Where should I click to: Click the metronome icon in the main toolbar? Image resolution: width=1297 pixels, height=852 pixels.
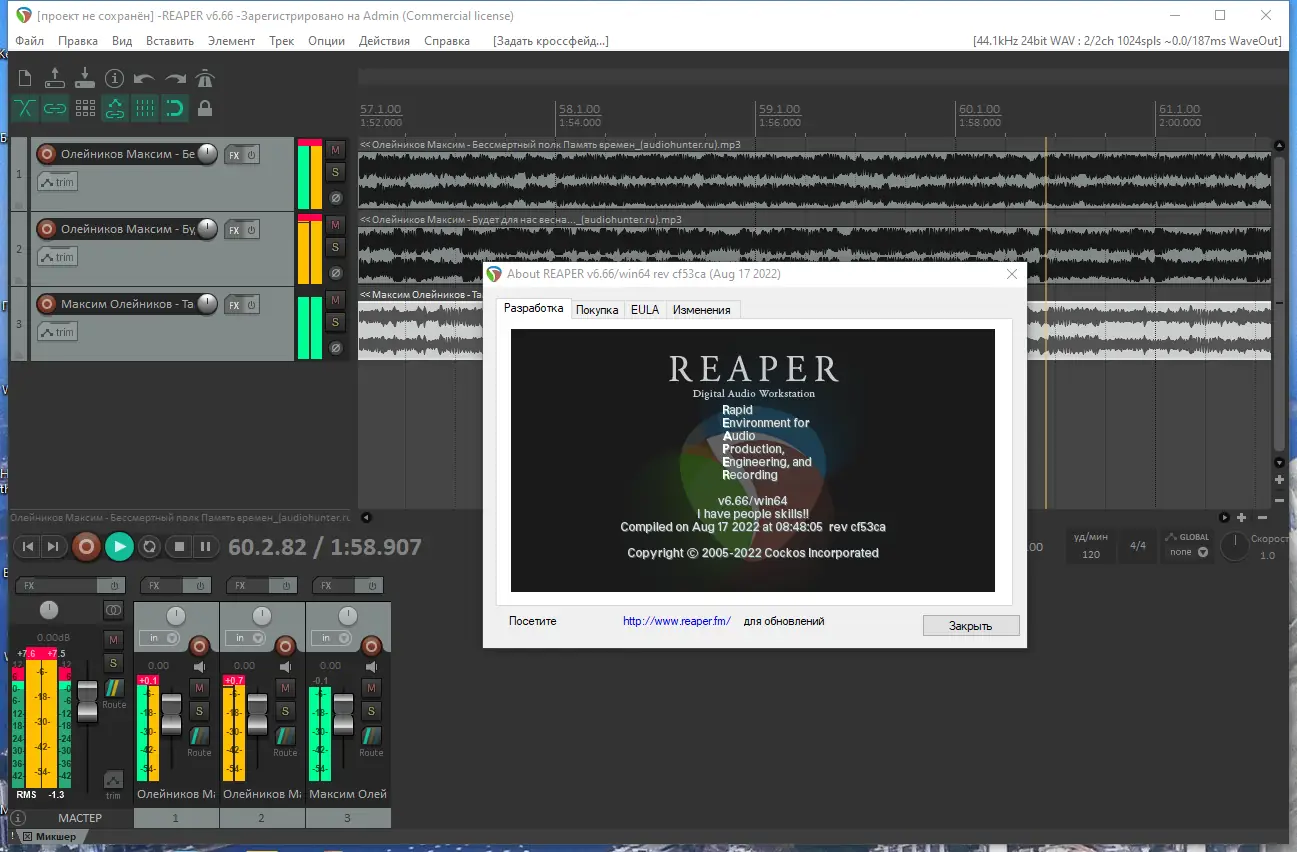205,78
